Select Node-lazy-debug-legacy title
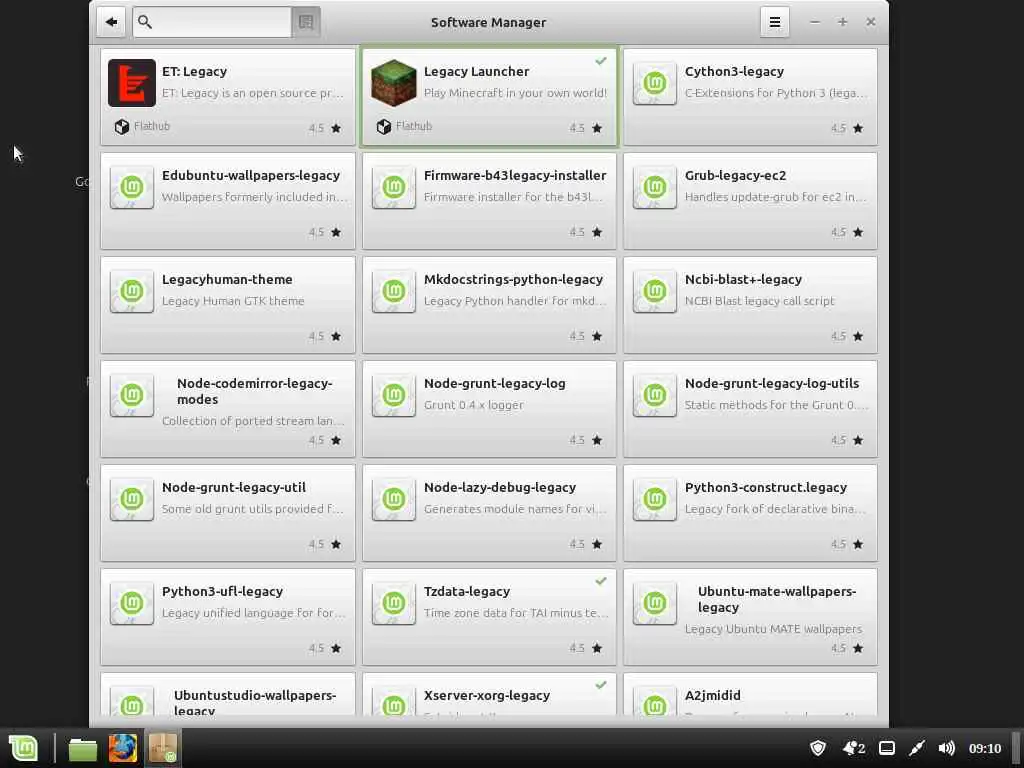The image size is (1024, 768). [500, 488]
